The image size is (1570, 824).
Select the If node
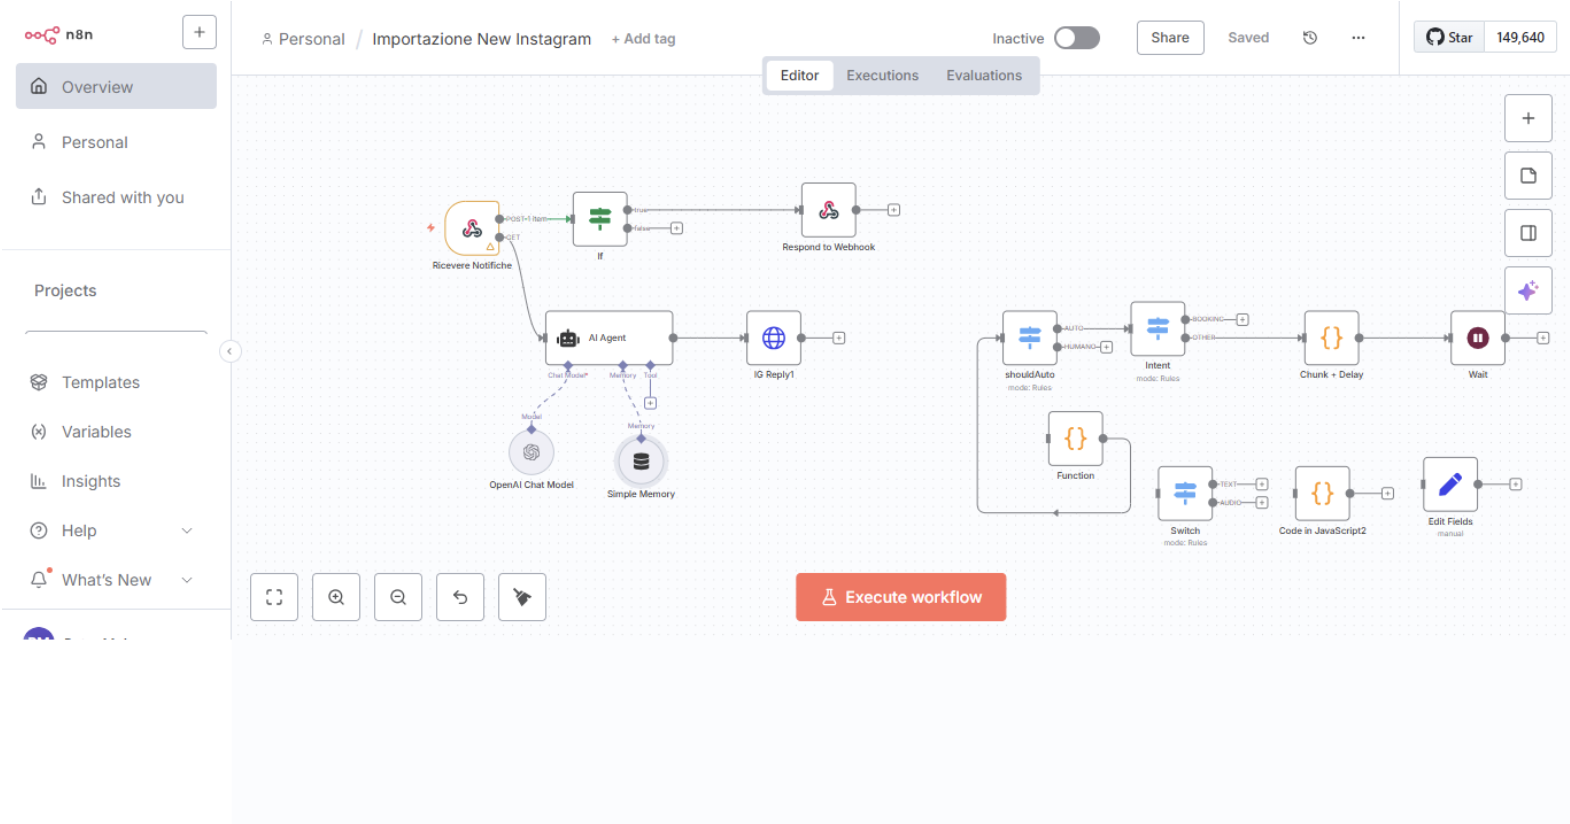click(600, 219)
